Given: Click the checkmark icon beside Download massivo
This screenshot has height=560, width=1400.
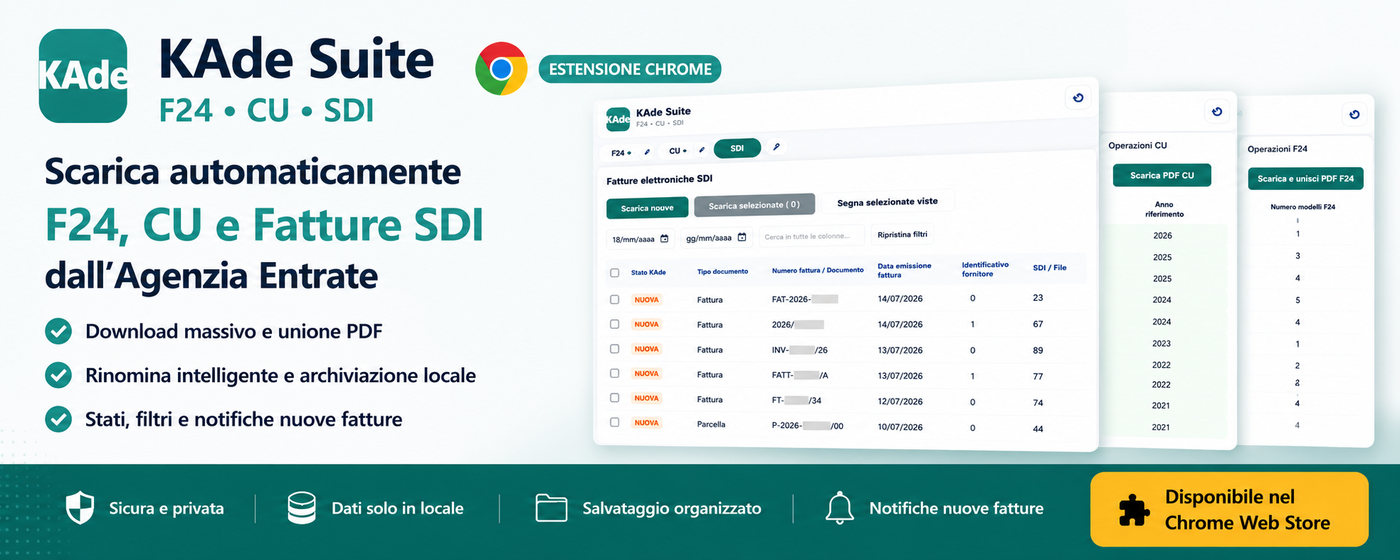Looking at the screenshot, I should click(x=59, y=331).
